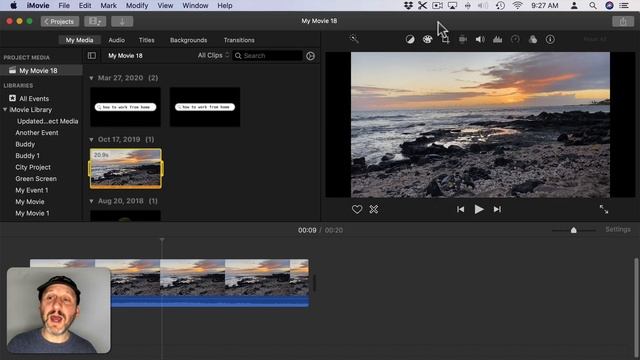Screen dimensions: 640x360
Task: Switch to the Titles tab
Action: click(x=147, y=40)
